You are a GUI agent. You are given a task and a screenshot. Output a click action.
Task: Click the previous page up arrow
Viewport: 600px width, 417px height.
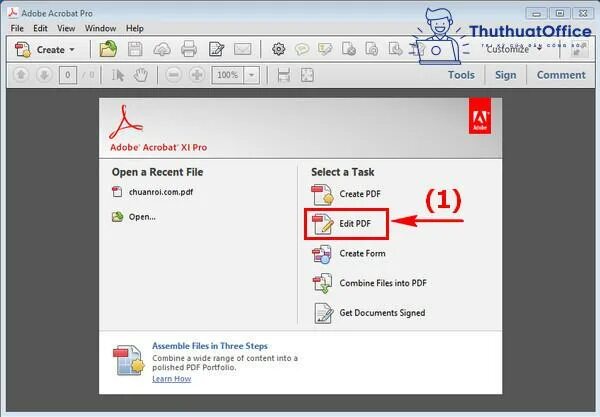(x=21, y=75)
